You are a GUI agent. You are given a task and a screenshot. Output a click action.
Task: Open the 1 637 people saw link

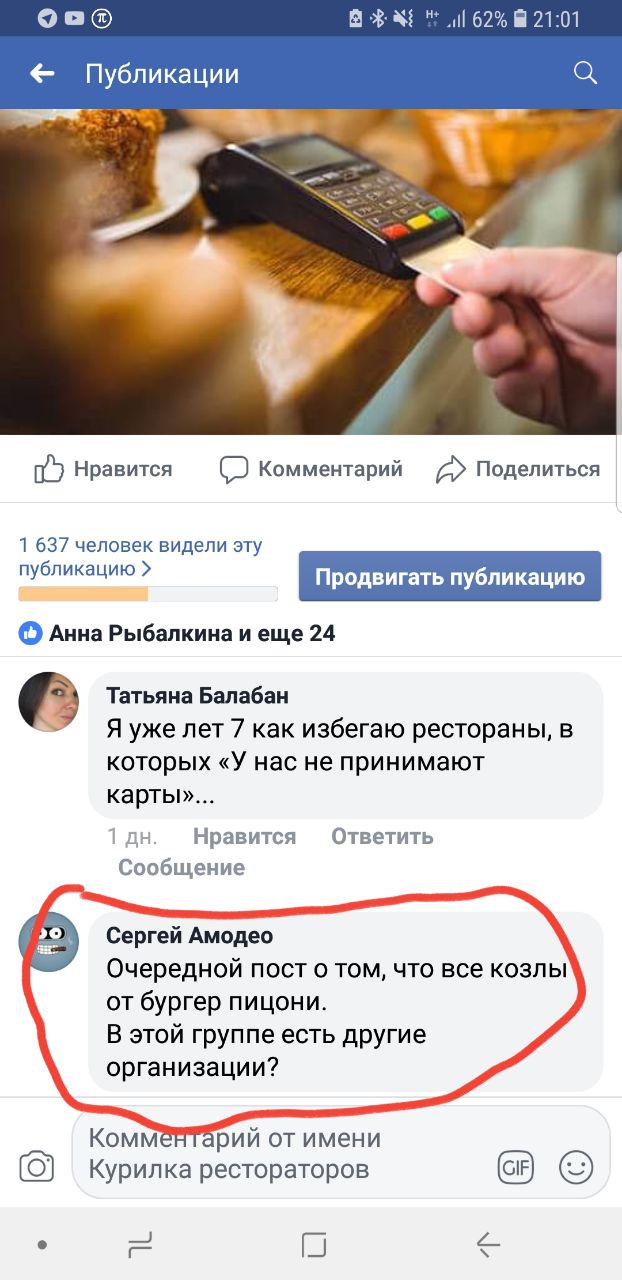[140, 557]
